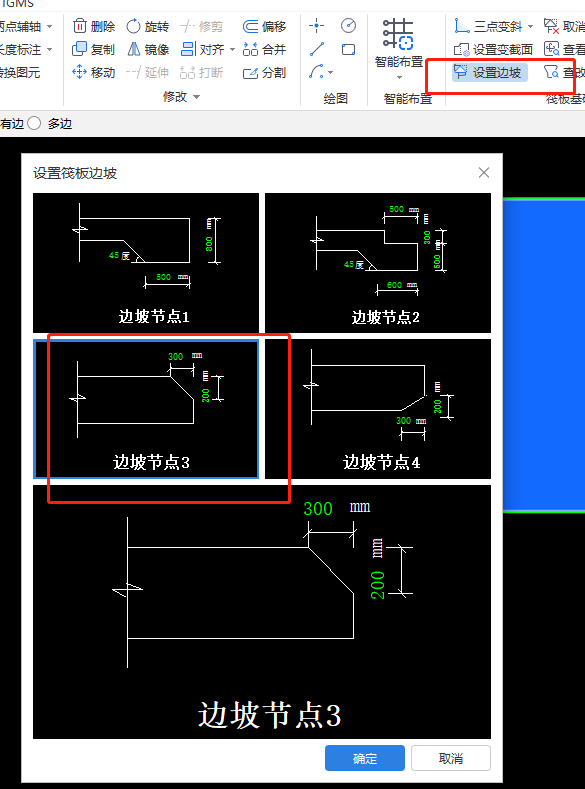This screenshot has width=585, height=789.
Task: Select the Mirror (镜像) tool
Action: tap(147, 49)
